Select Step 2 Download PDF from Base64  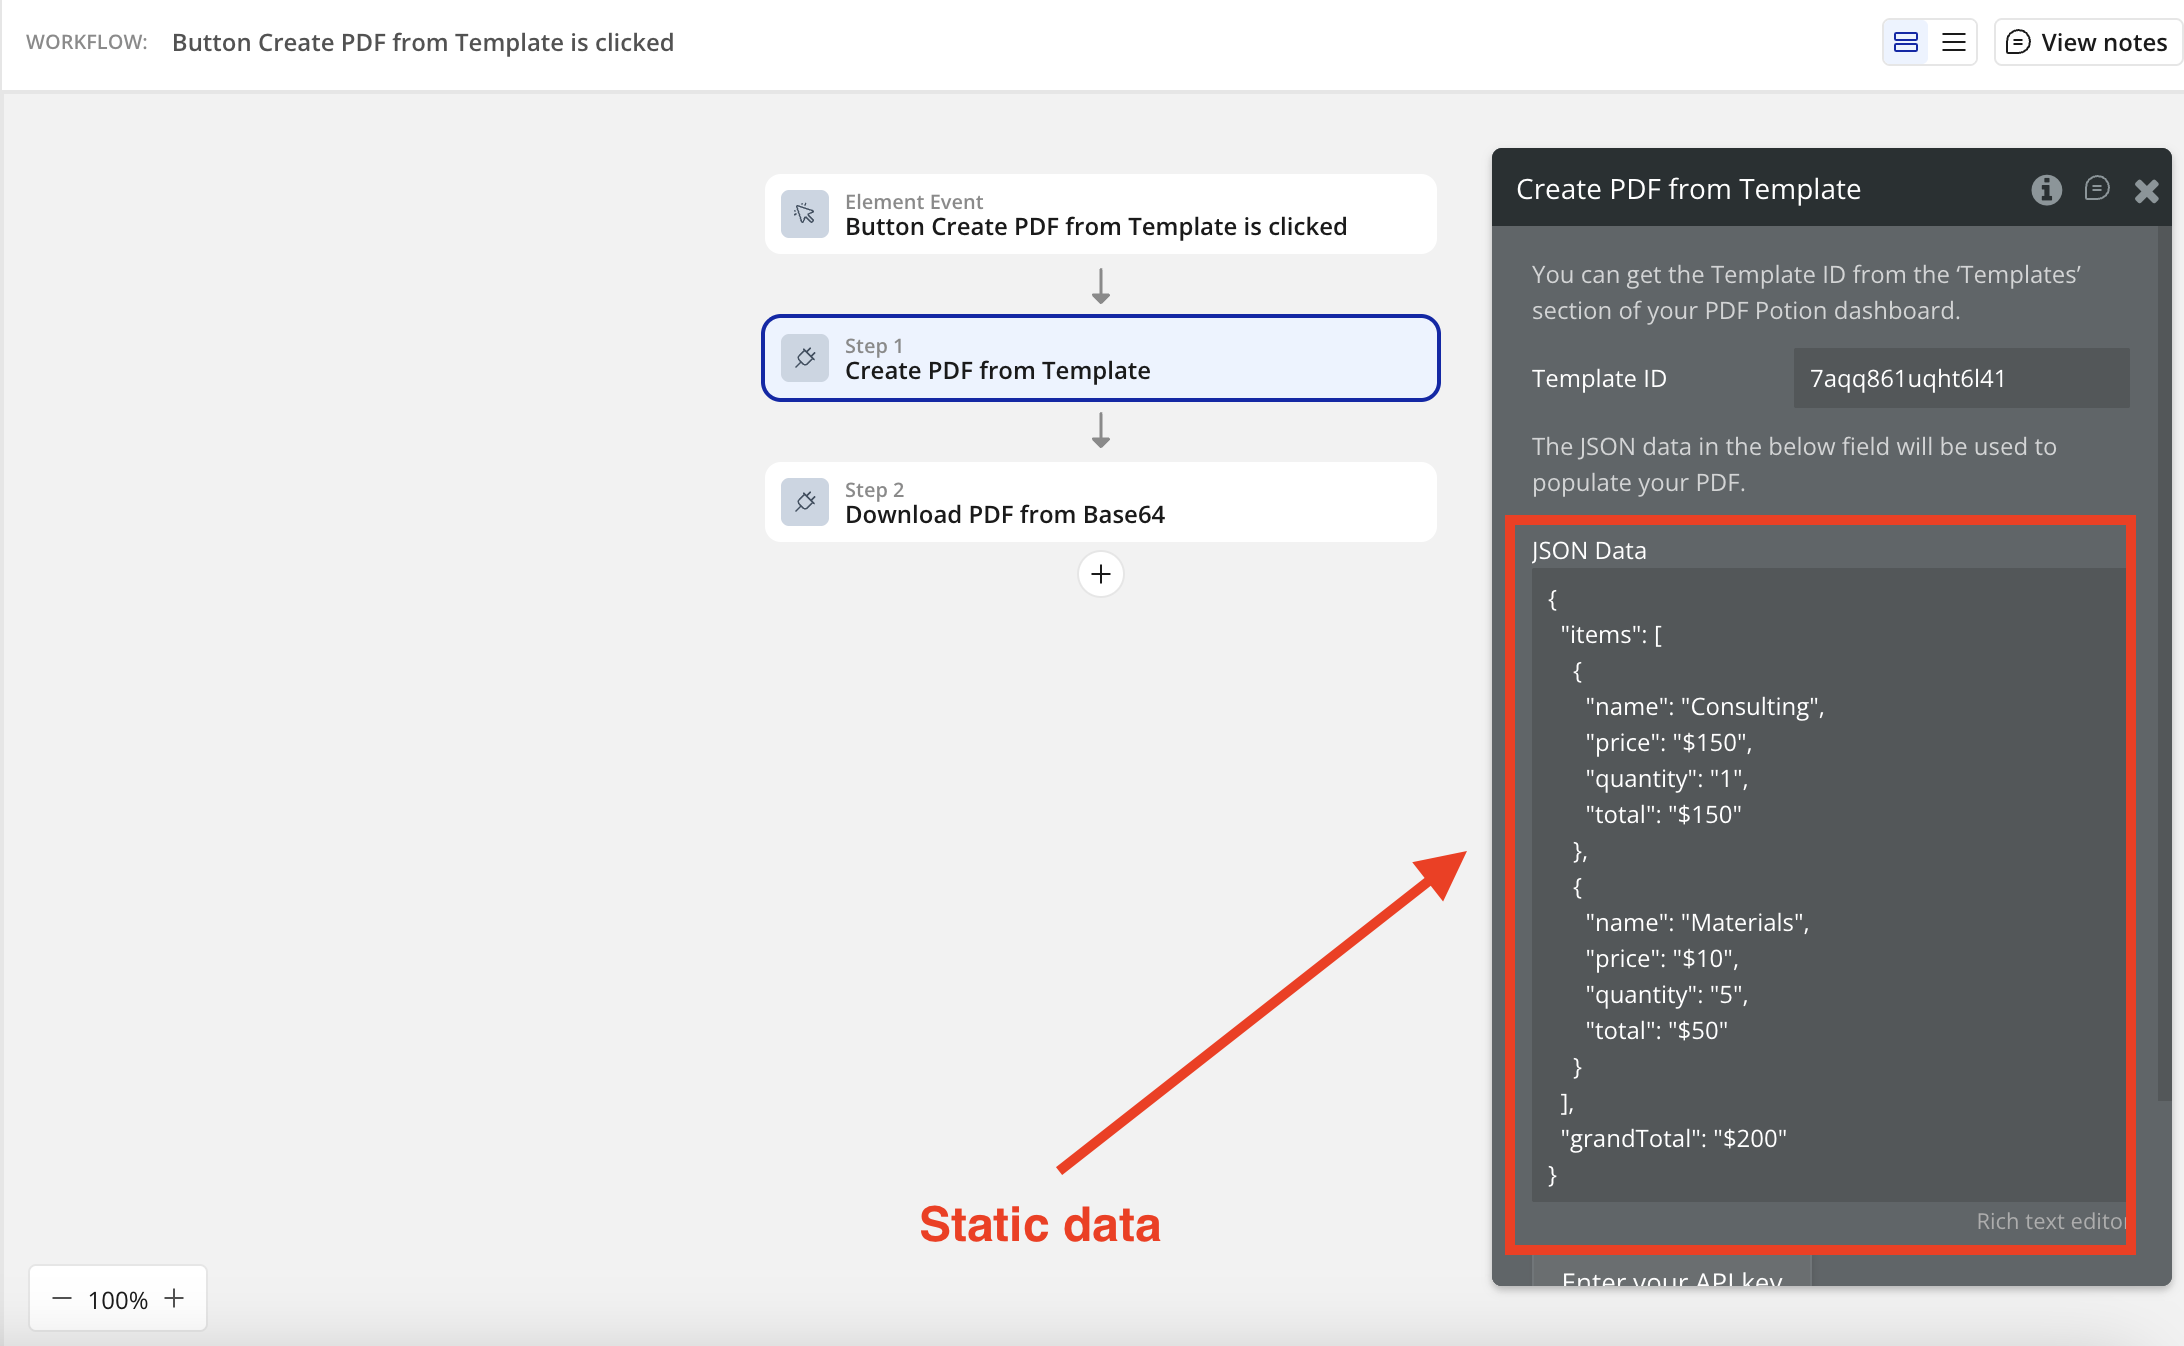coord(1100,502)
